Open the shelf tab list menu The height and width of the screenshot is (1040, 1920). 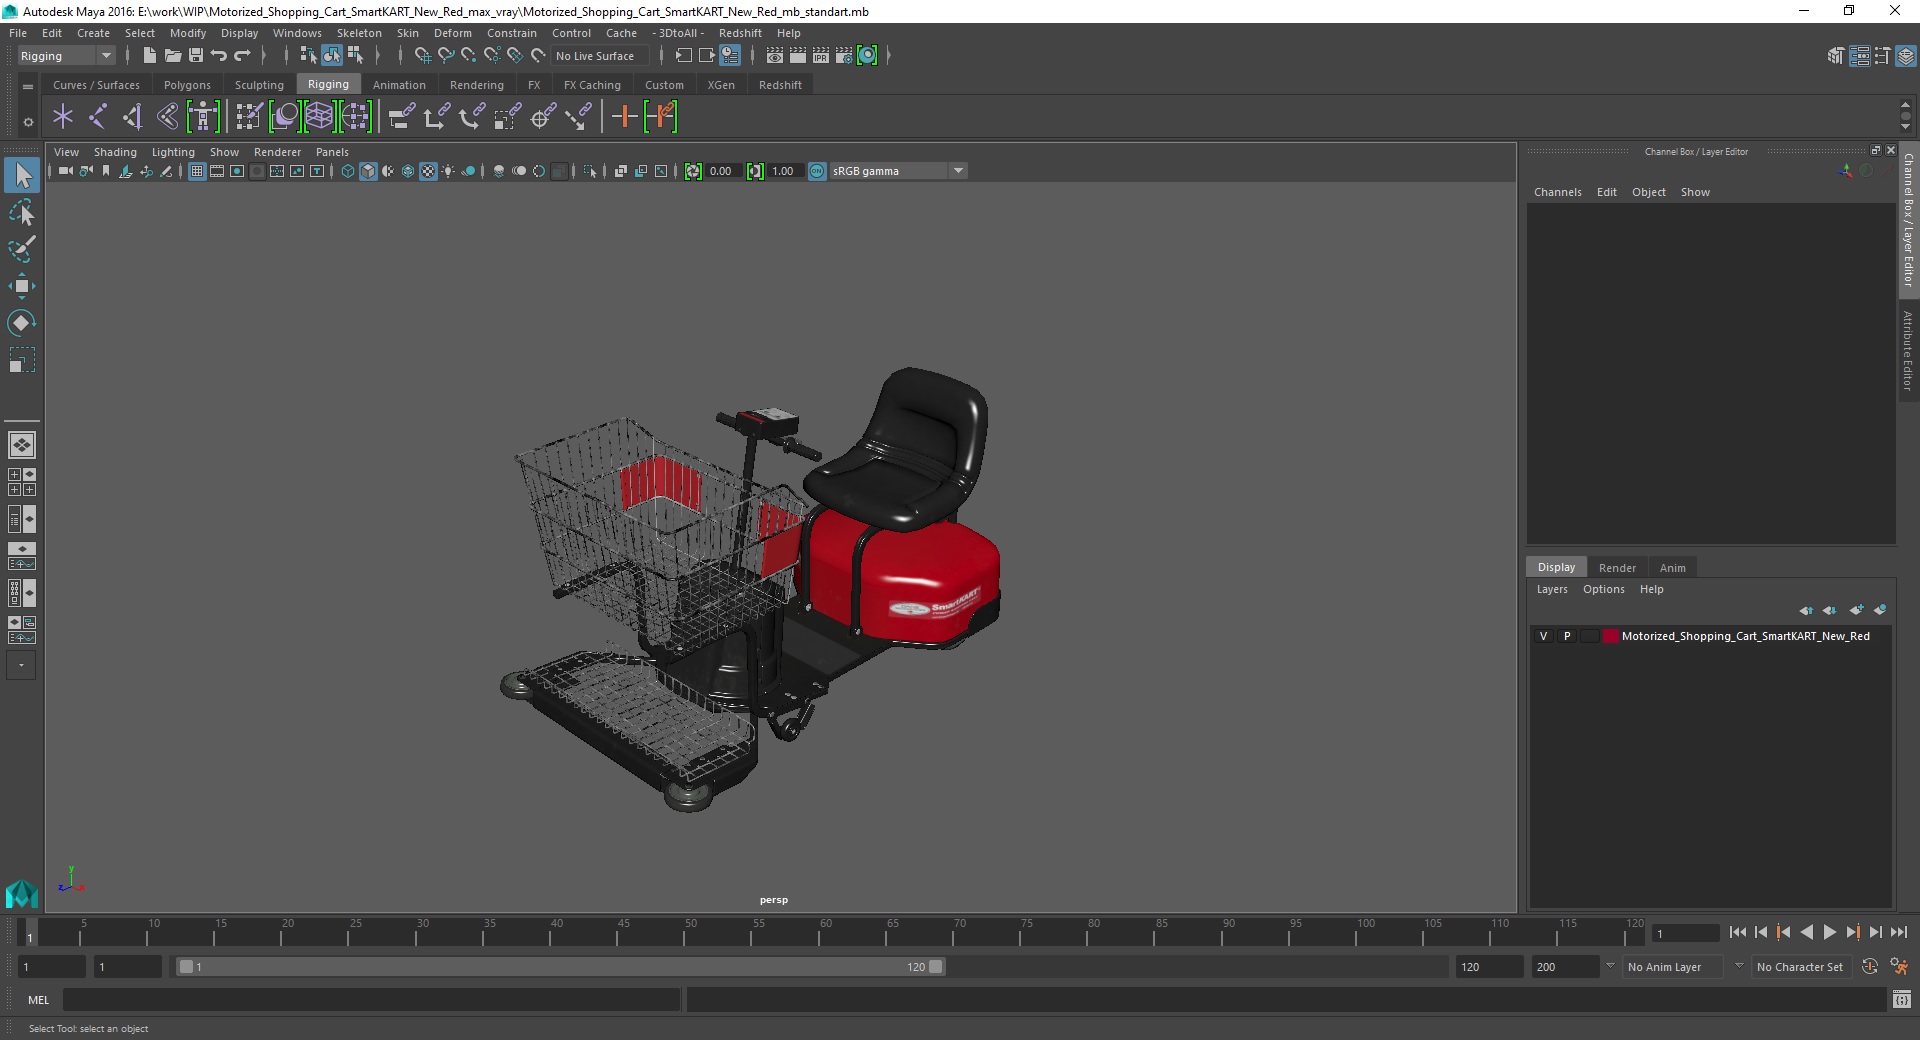coord(28,86)
